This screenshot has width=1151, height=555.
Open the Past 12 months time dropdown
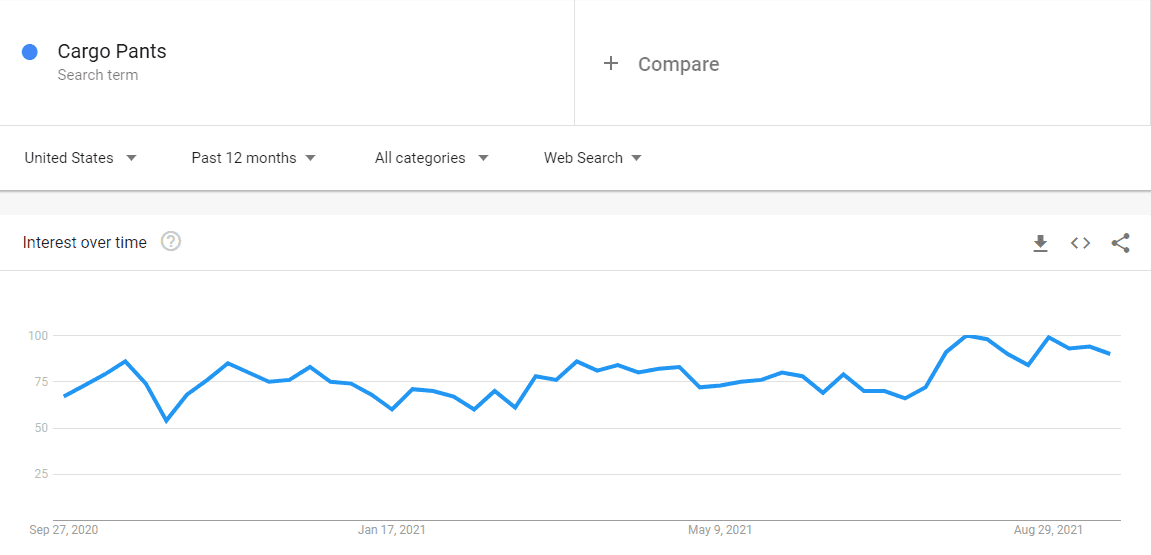coord(253,158)
